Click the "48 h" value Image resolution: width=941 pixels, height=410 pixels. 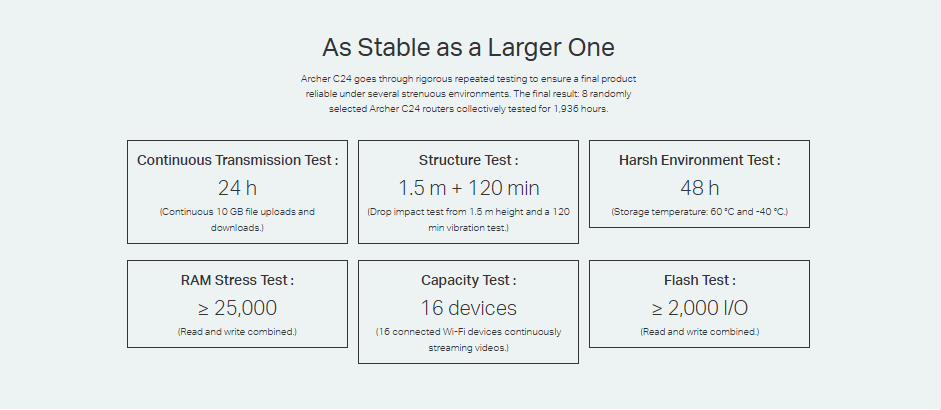(x=699, y=188)
